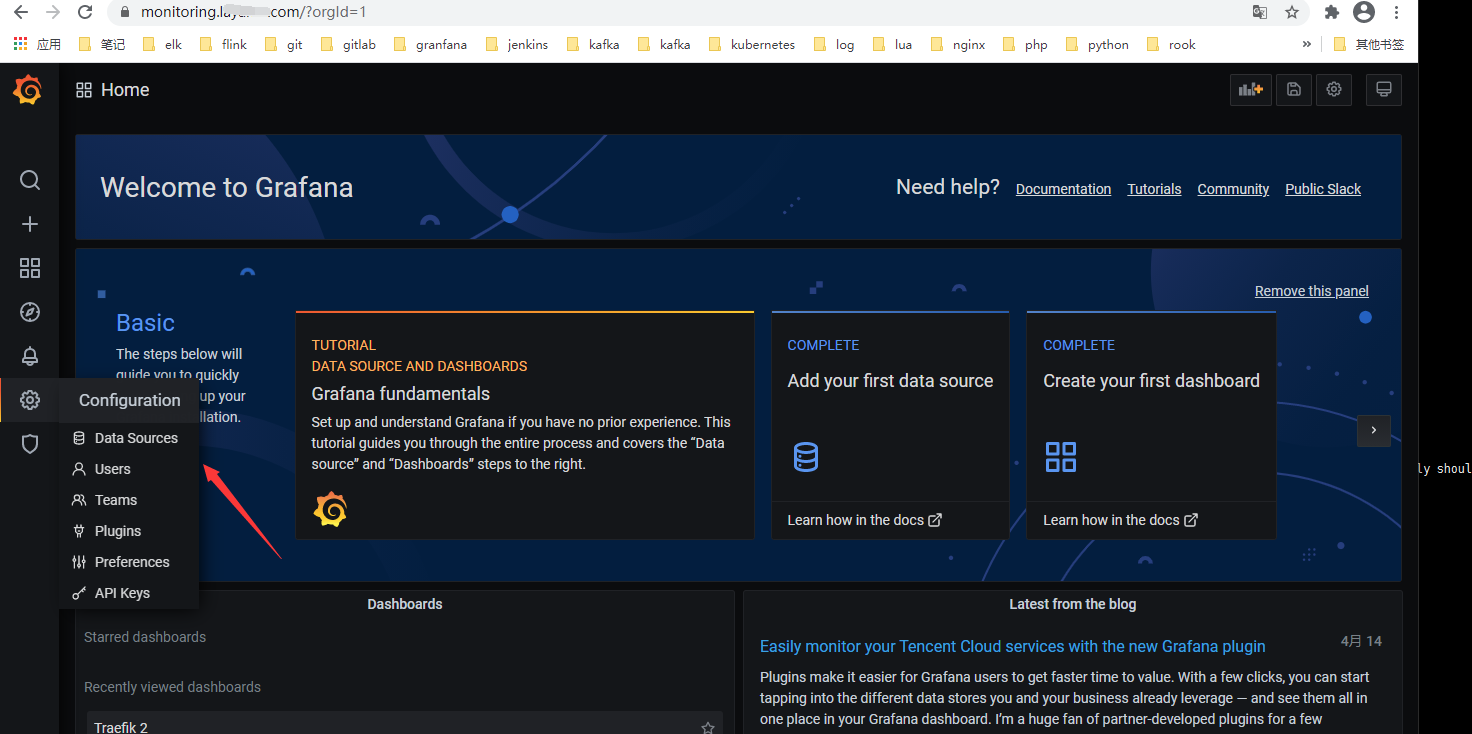Open the search magnifier in sidebar

click(x=30, y=180)
